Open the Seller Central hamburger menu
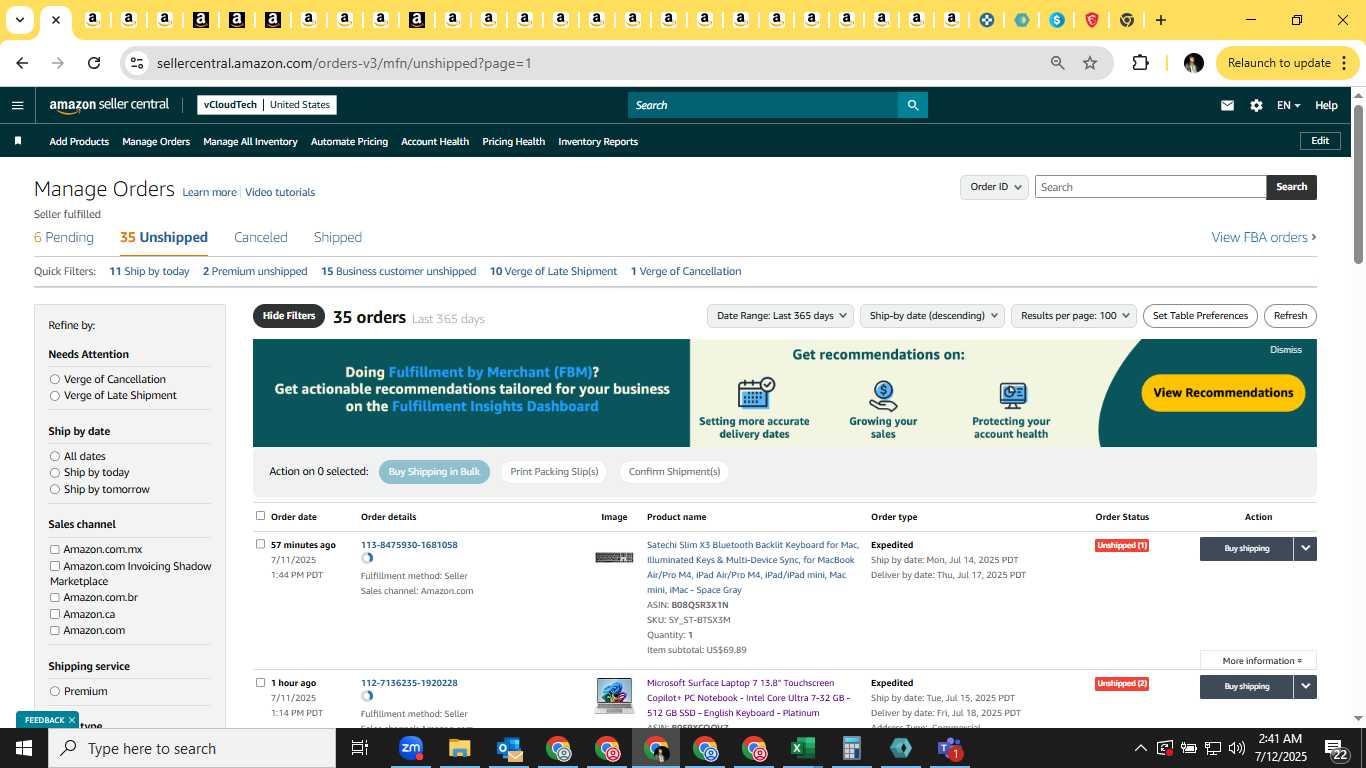The height and width of the screenshot is (768, 1366). (17, 105)
